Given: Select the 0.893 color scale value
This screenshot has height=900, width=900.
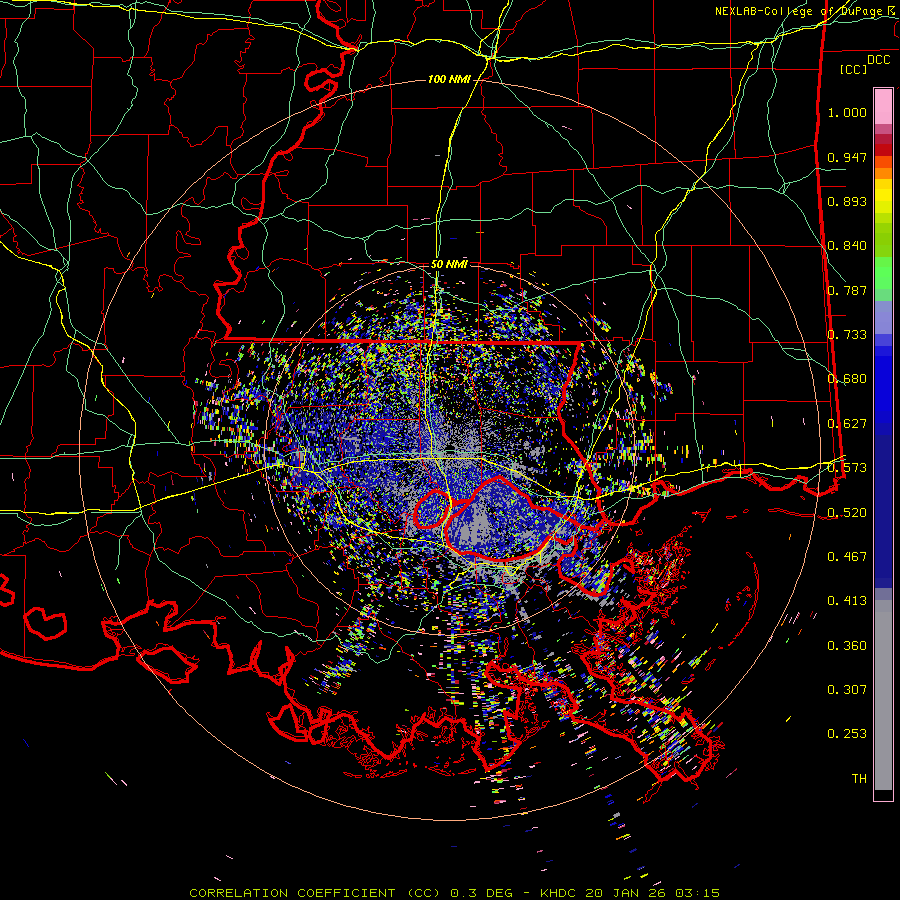Looking at the screenshot, I should point(847,201).
